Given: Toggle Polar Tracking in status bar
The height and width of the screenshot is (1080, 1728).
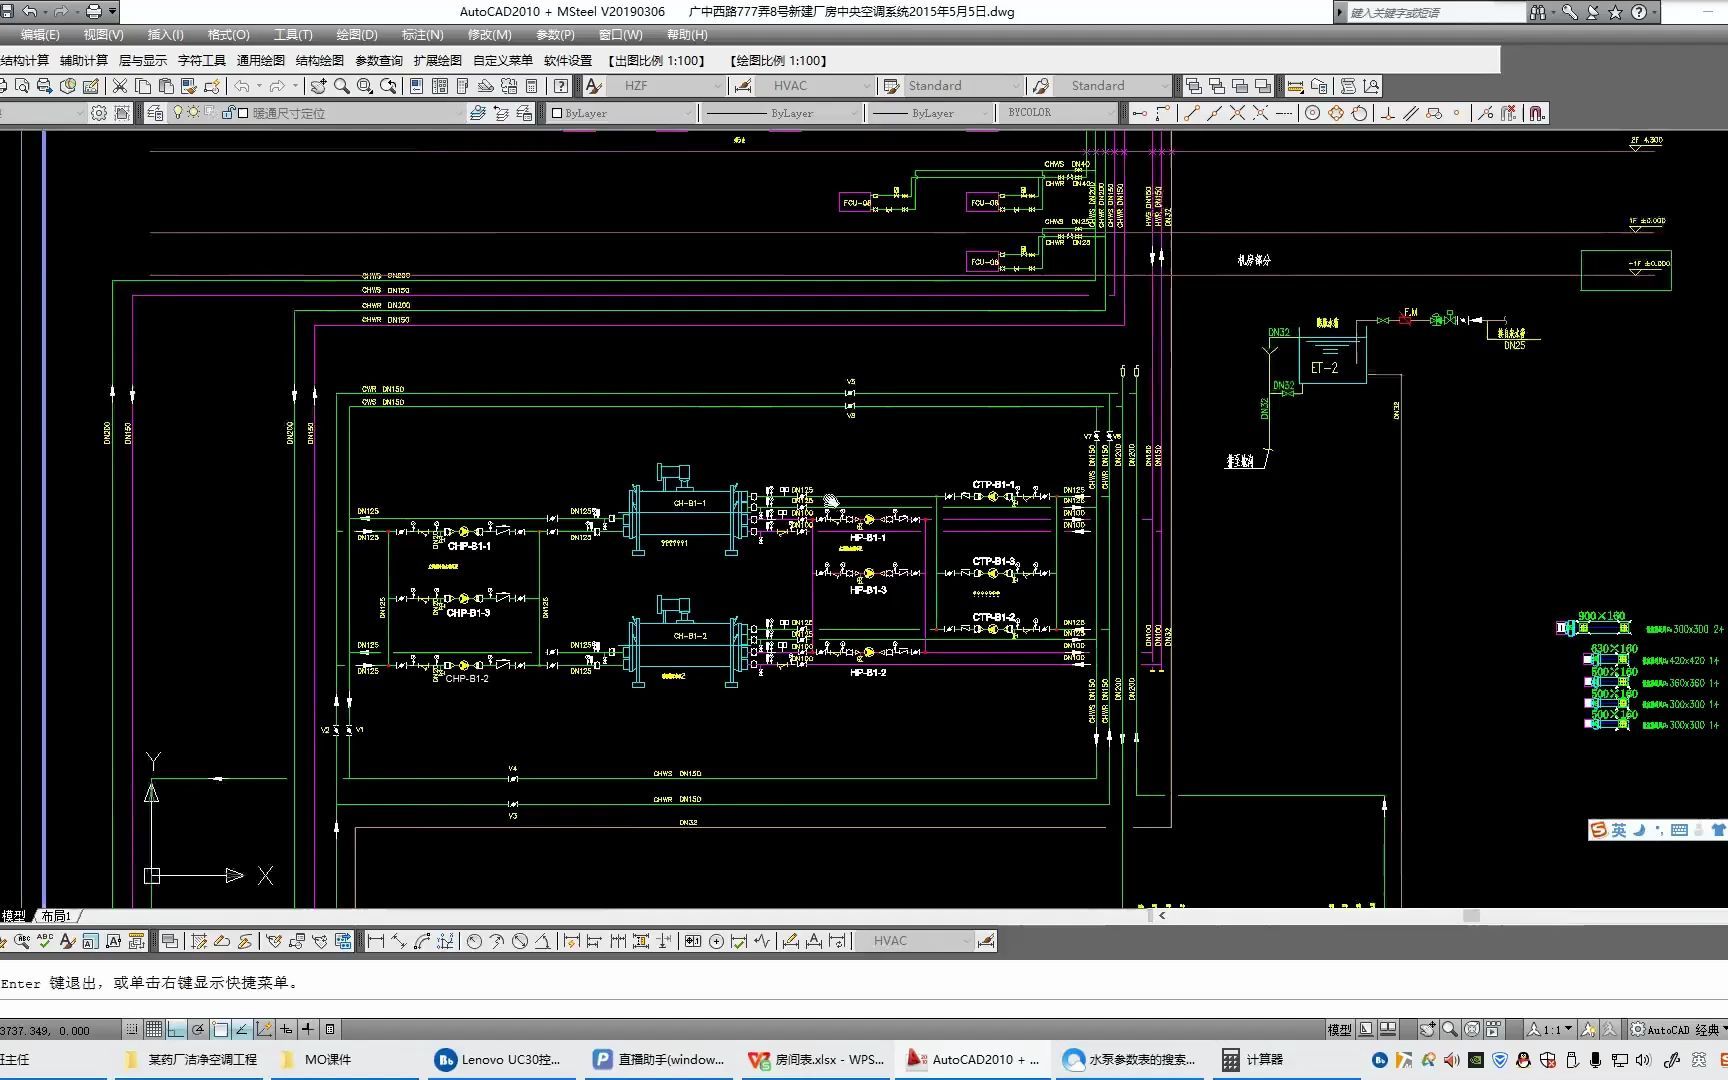Looking at the screenshot, I should (198, 1029).
